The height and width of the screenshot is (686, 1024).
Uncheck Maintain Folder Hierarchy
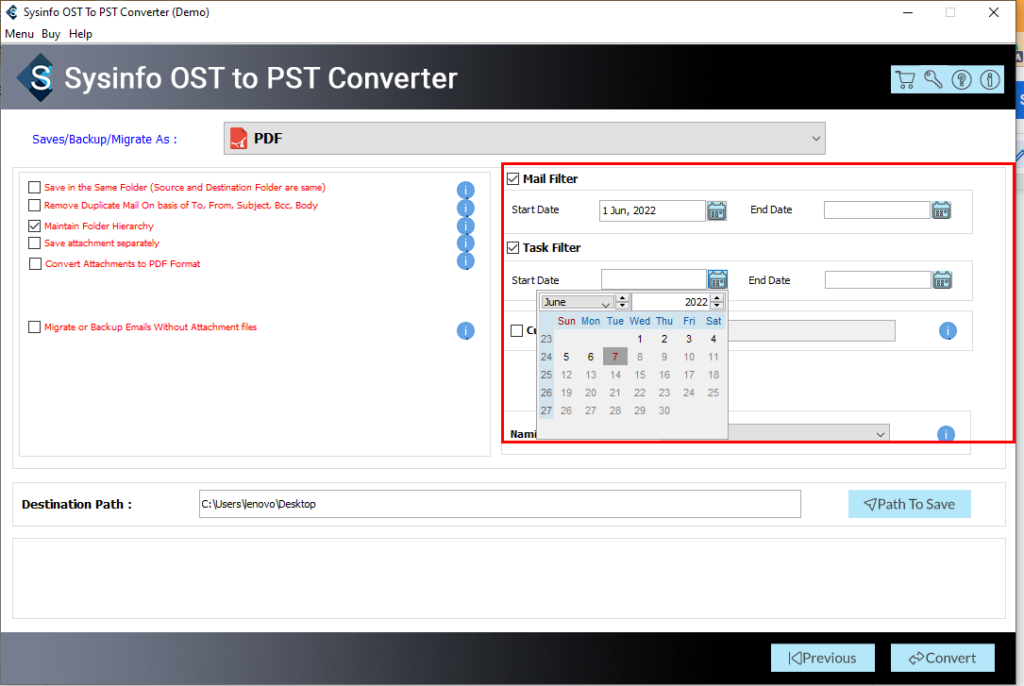[x=35, y=226]
